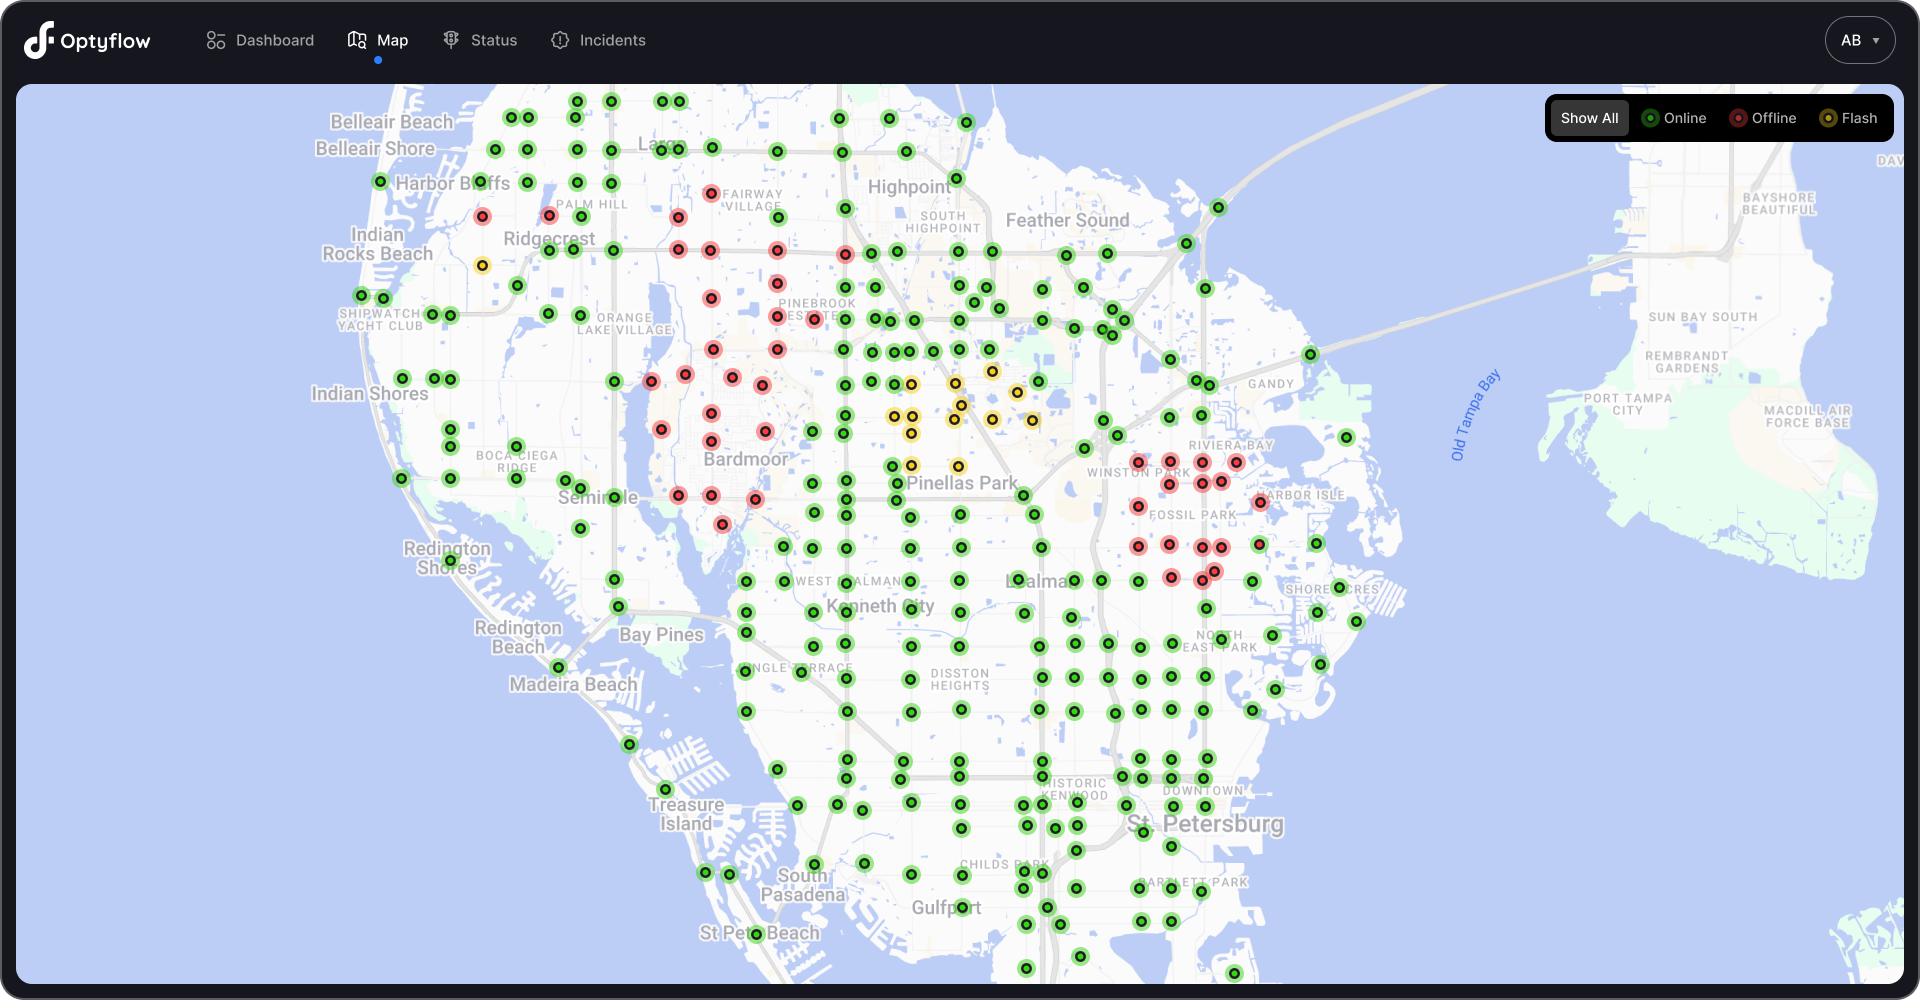The height and width of the screenshot is (1000, 1920).
Task: Click the Incidents alert icon
Action: [x=560, y=40]
